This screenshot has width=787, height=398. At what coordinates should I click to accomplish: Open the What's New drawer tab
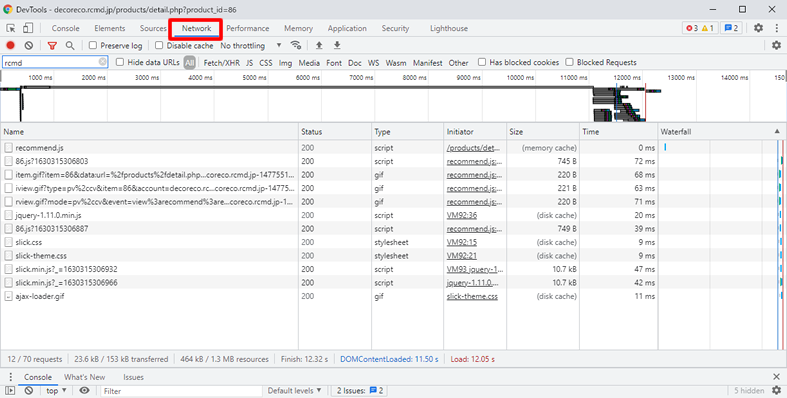tap(84, 377)
